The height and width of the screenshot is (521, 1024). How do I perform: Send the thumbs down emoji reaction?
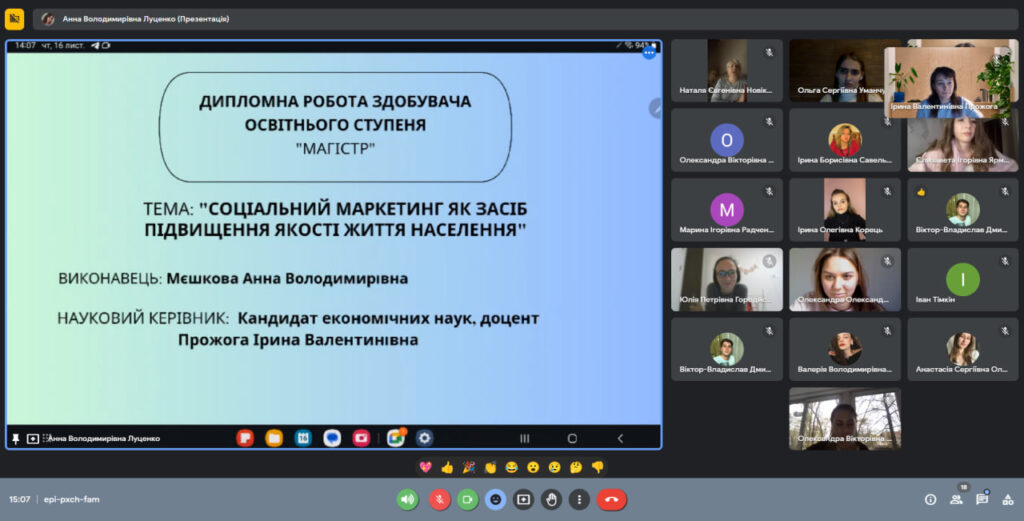click(x=597, y=467)
